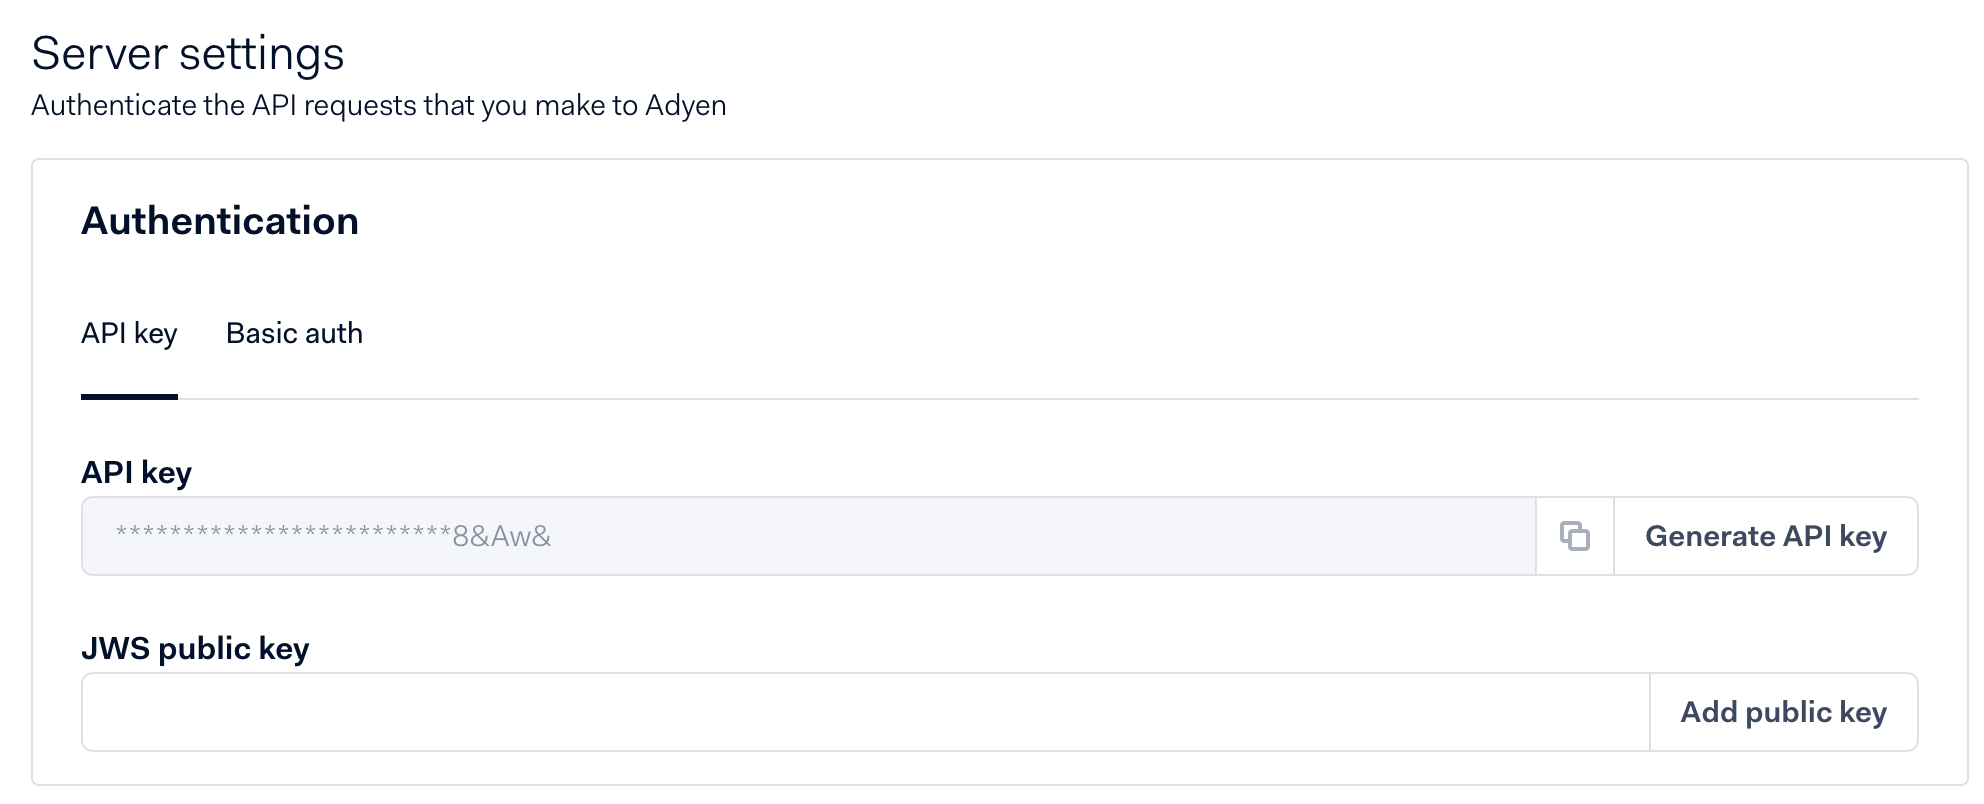
Task: Click the dark underline beneath API key tab
Action: coord(129,397)
